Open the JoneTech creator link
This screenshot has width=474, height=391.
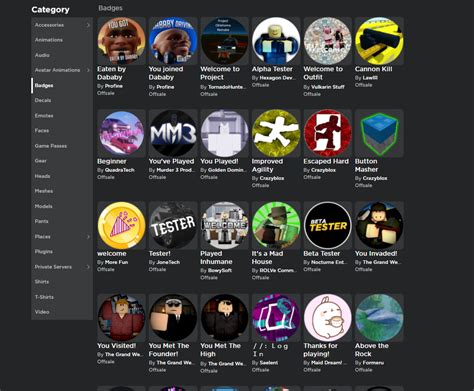tap(168, 262)
